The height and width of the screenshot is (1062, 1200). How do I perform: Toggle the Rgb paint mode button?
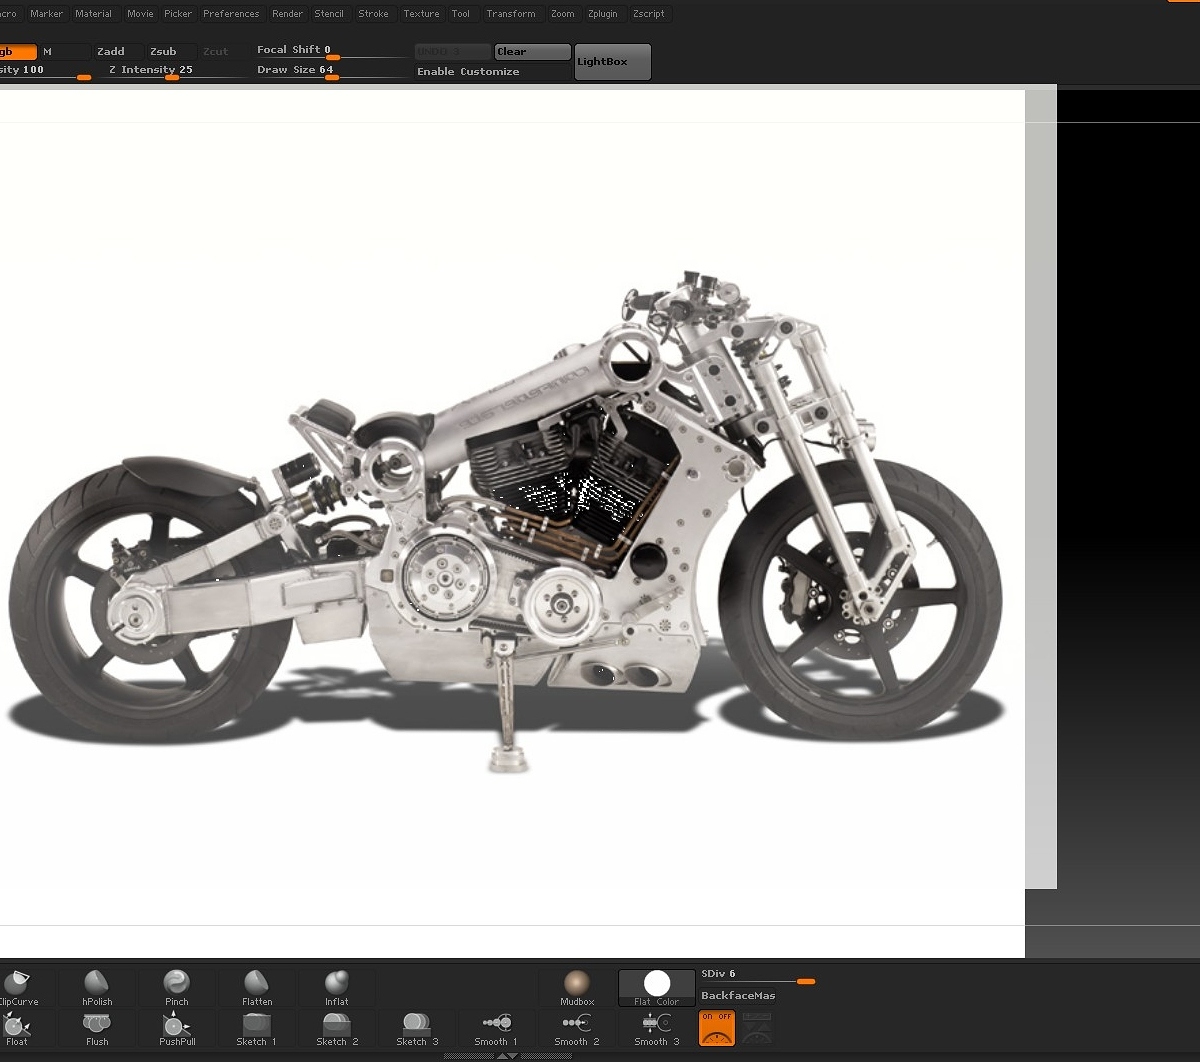(18, 51)
